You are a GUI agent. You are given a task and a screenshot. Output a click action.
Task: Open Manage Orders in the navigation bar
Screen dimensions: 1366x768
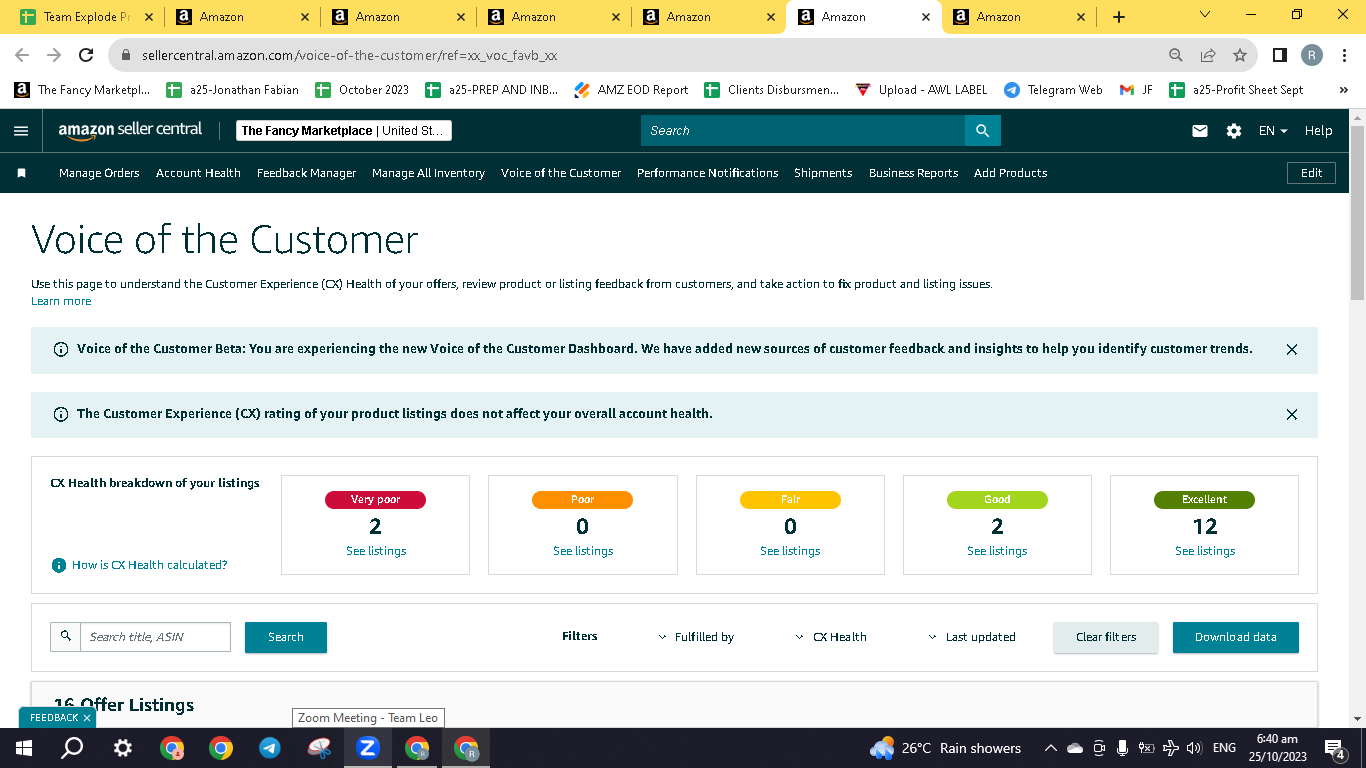(99, 173)
